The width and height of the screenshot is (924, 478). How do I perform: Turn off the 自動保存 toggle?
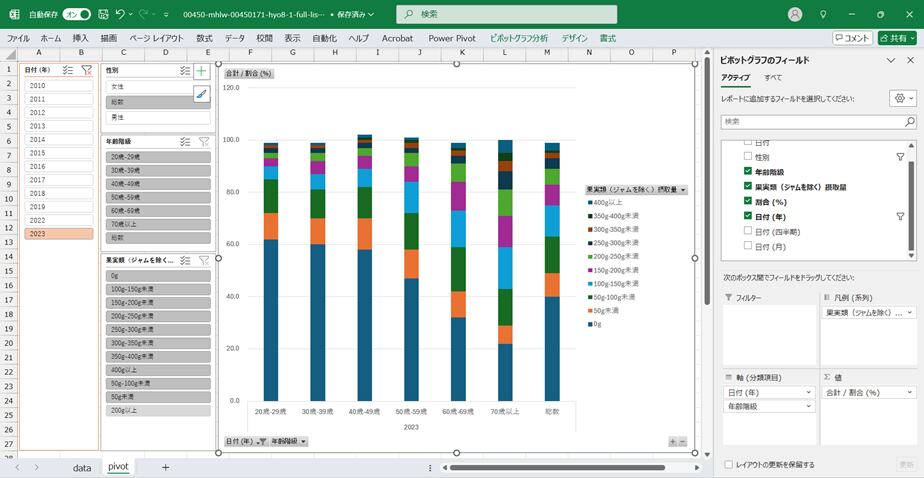[77, 15]
